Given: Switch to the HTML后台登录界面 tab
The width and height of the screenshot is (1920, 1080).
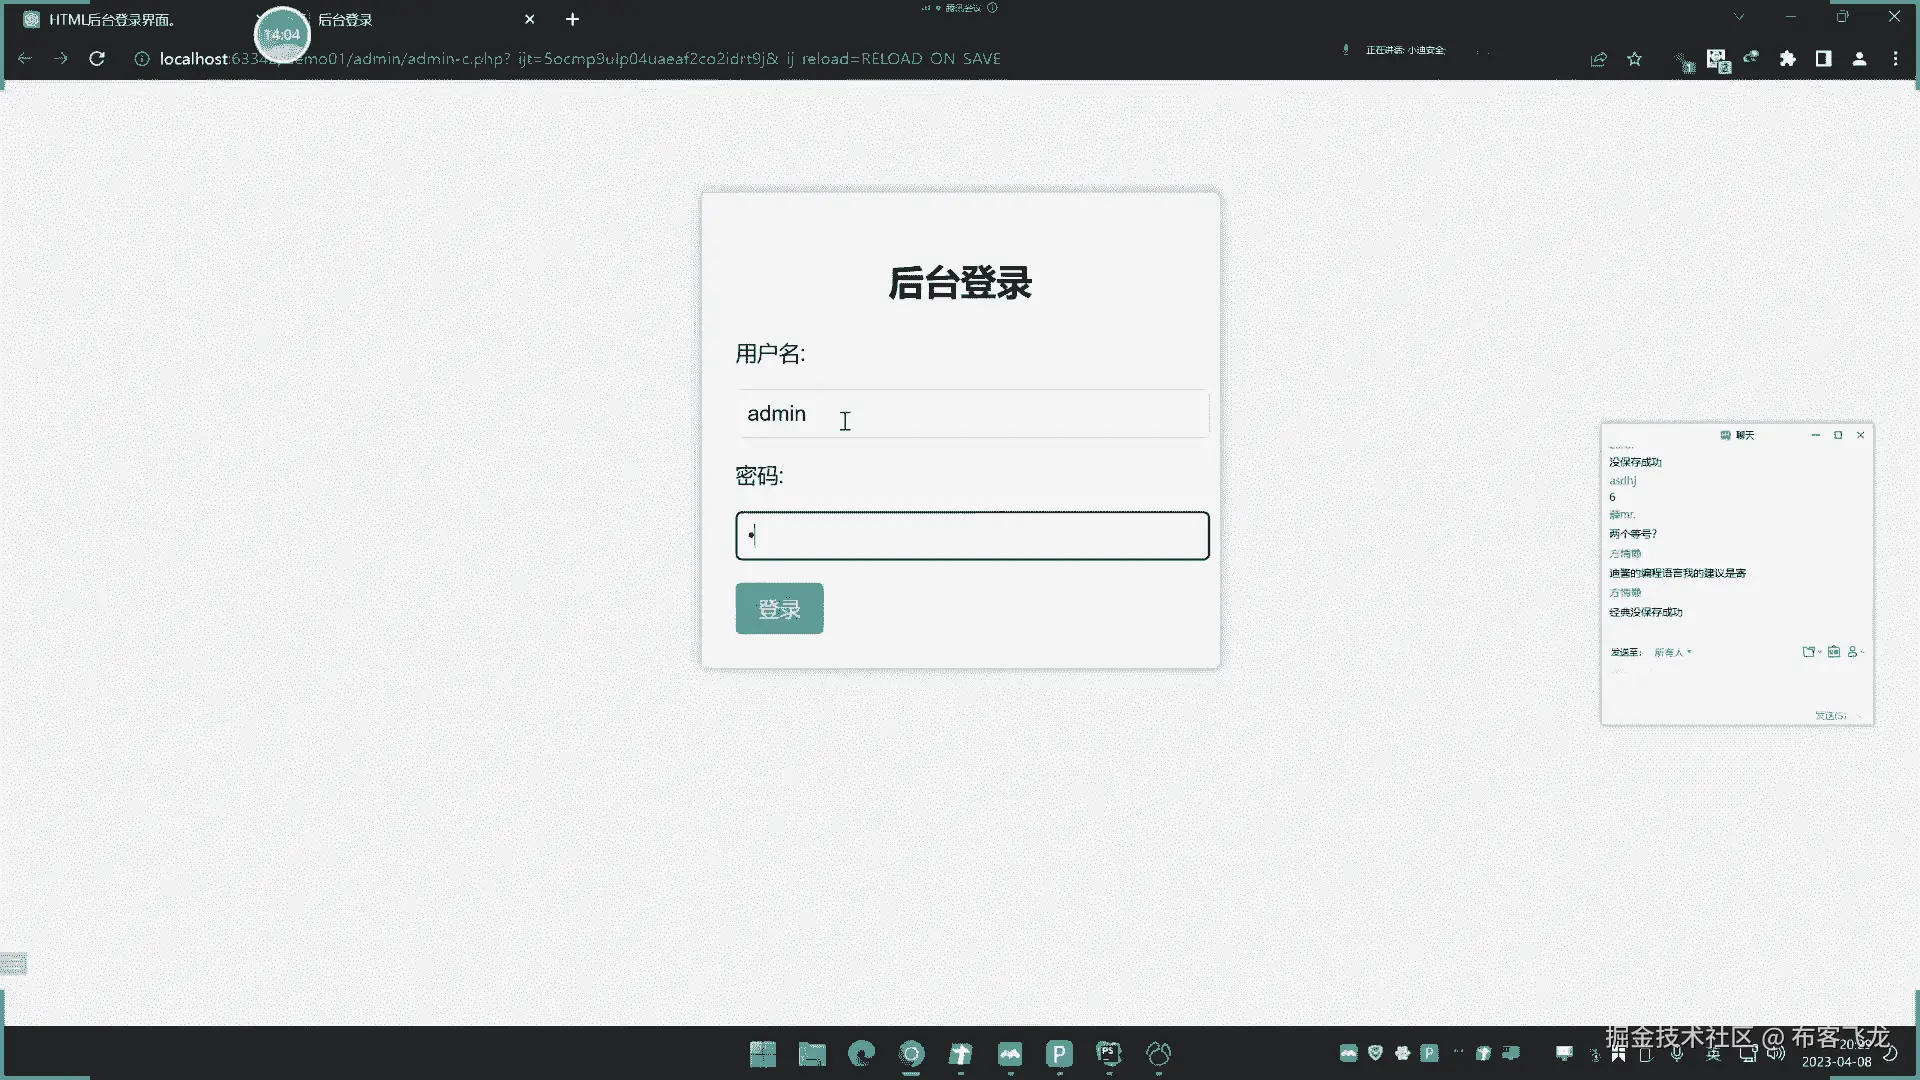Looking at the screenshot, I should [x=112, y=20].
